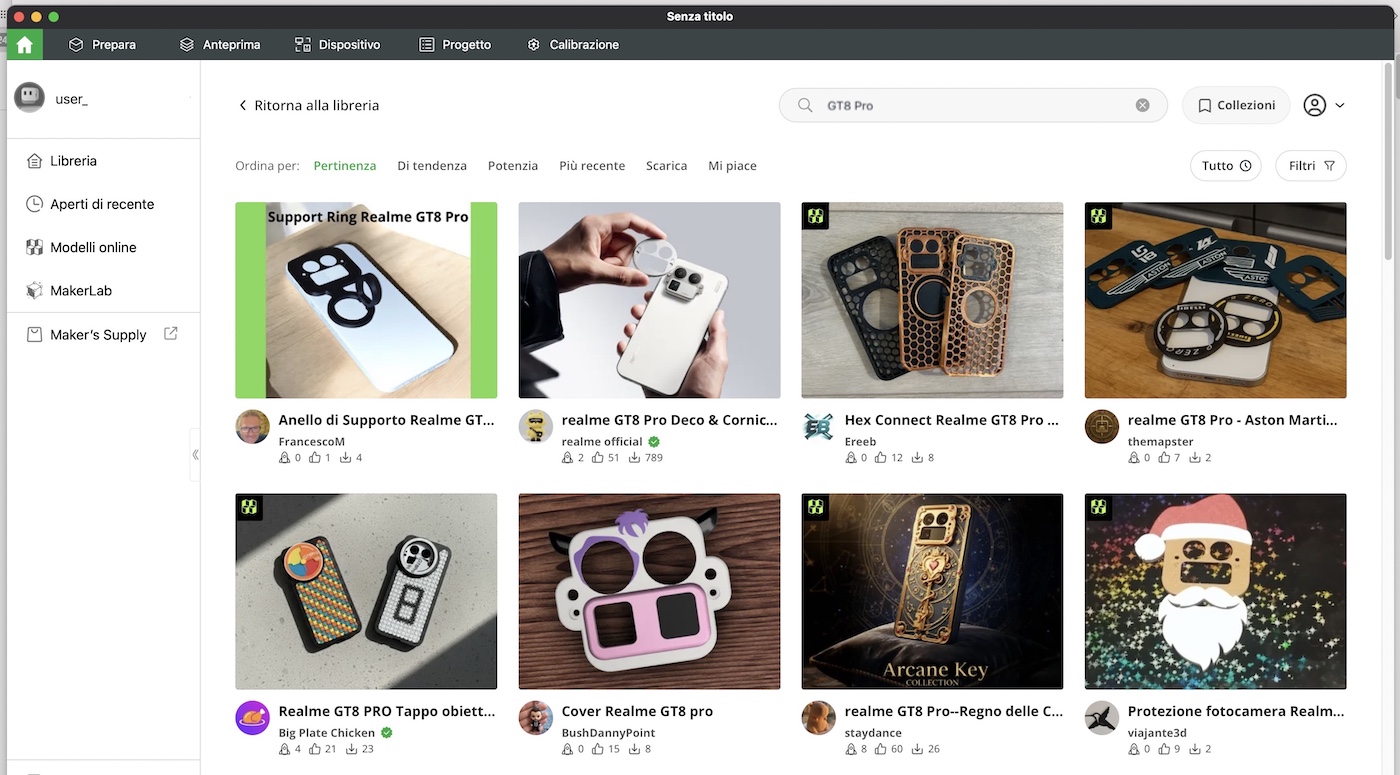
Task: Sort results by Pertinenza
Action: 345,166
